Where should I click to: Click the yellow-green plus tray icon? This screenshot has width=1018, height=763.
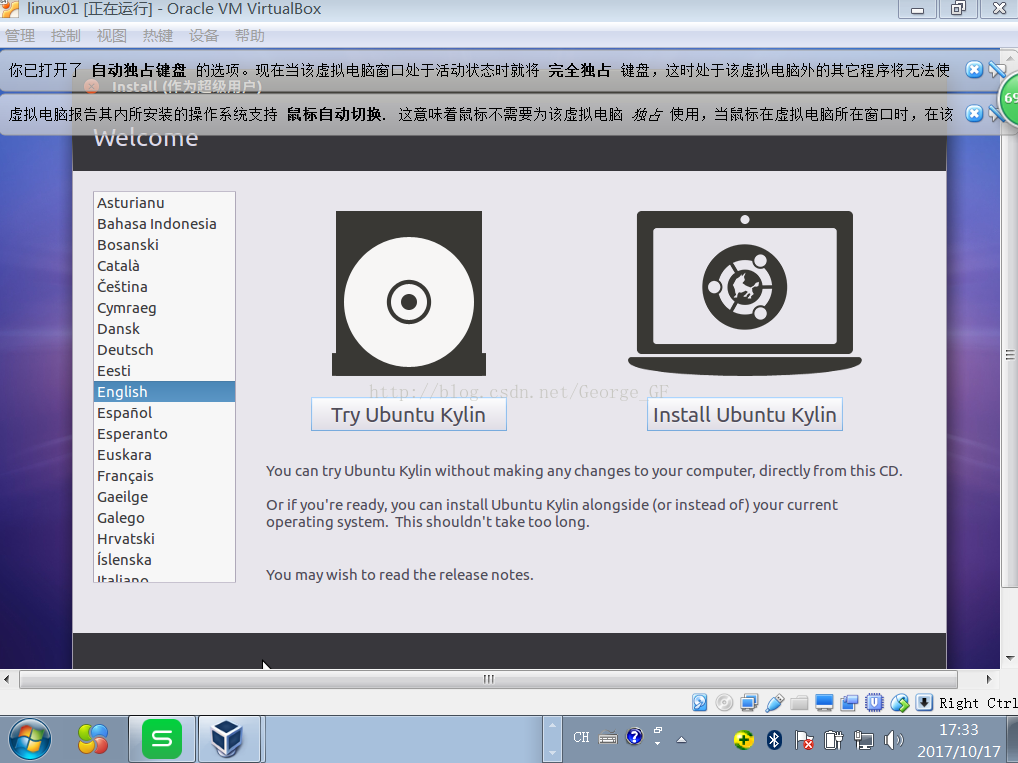744,740
